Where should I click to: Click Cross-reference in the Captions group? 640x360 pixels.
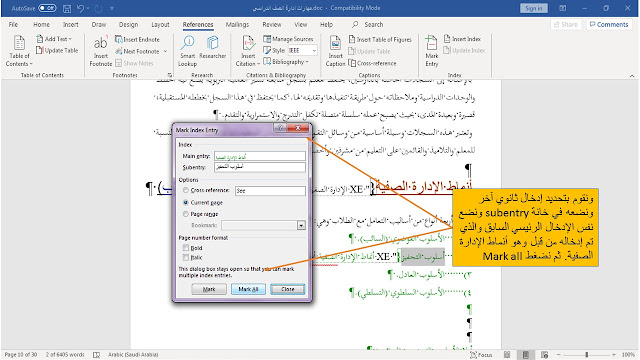tap(373, 63)
